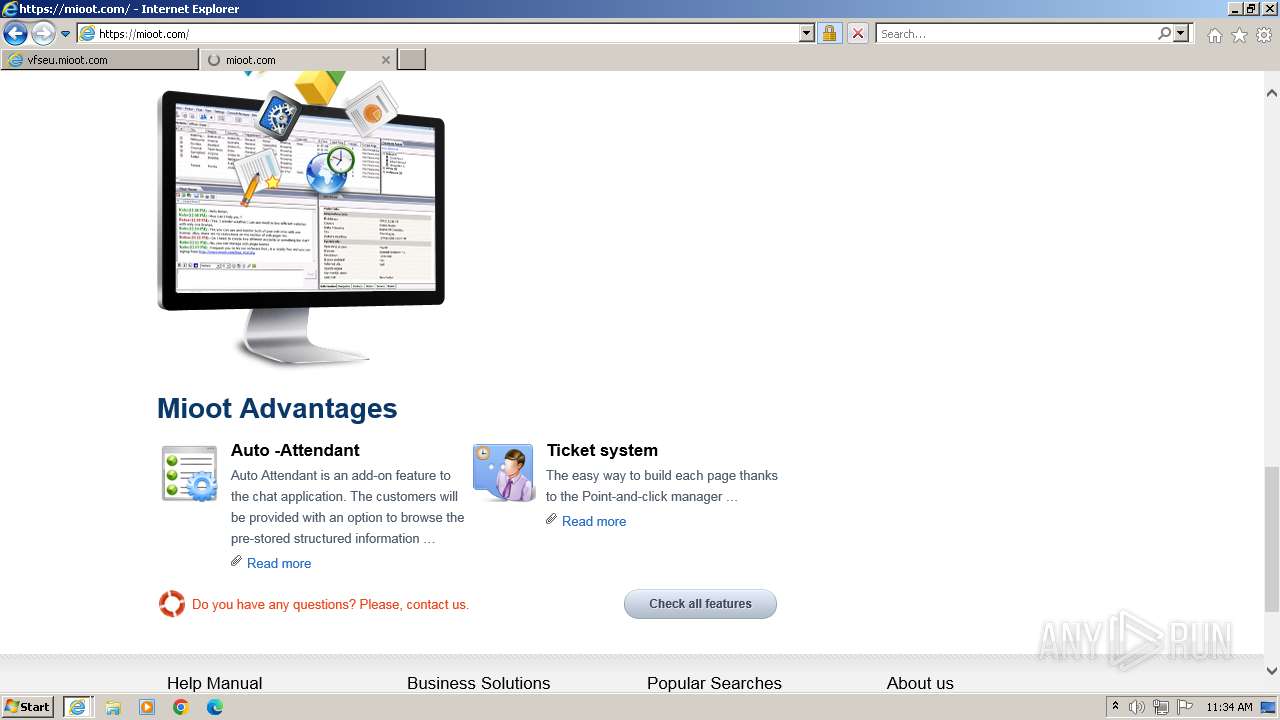The image size is (1280, 720).
Task: Launch Edge from the taskbar
Action: (215, 707)
